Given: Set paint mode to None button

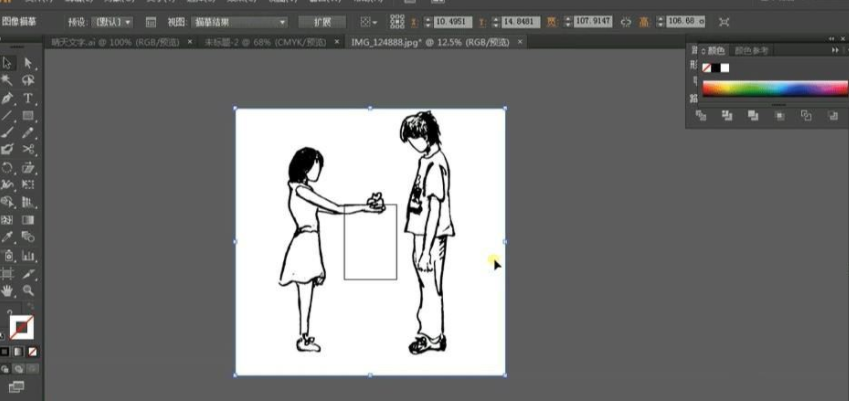Looking at the screenshot, I should 32,352.
